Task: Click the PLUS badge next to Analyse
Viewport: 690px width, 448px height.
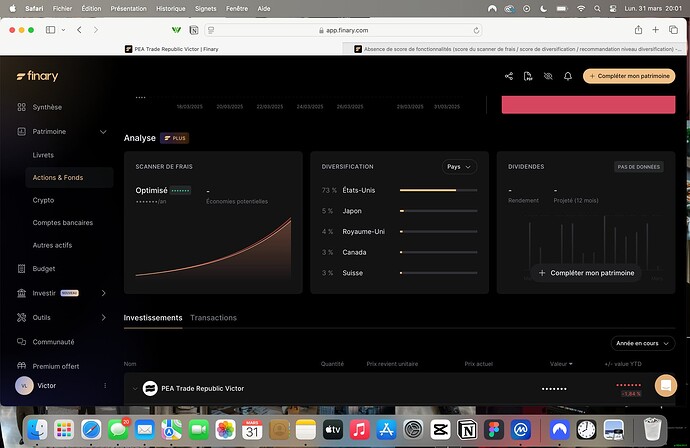Action: pos(175,138)
